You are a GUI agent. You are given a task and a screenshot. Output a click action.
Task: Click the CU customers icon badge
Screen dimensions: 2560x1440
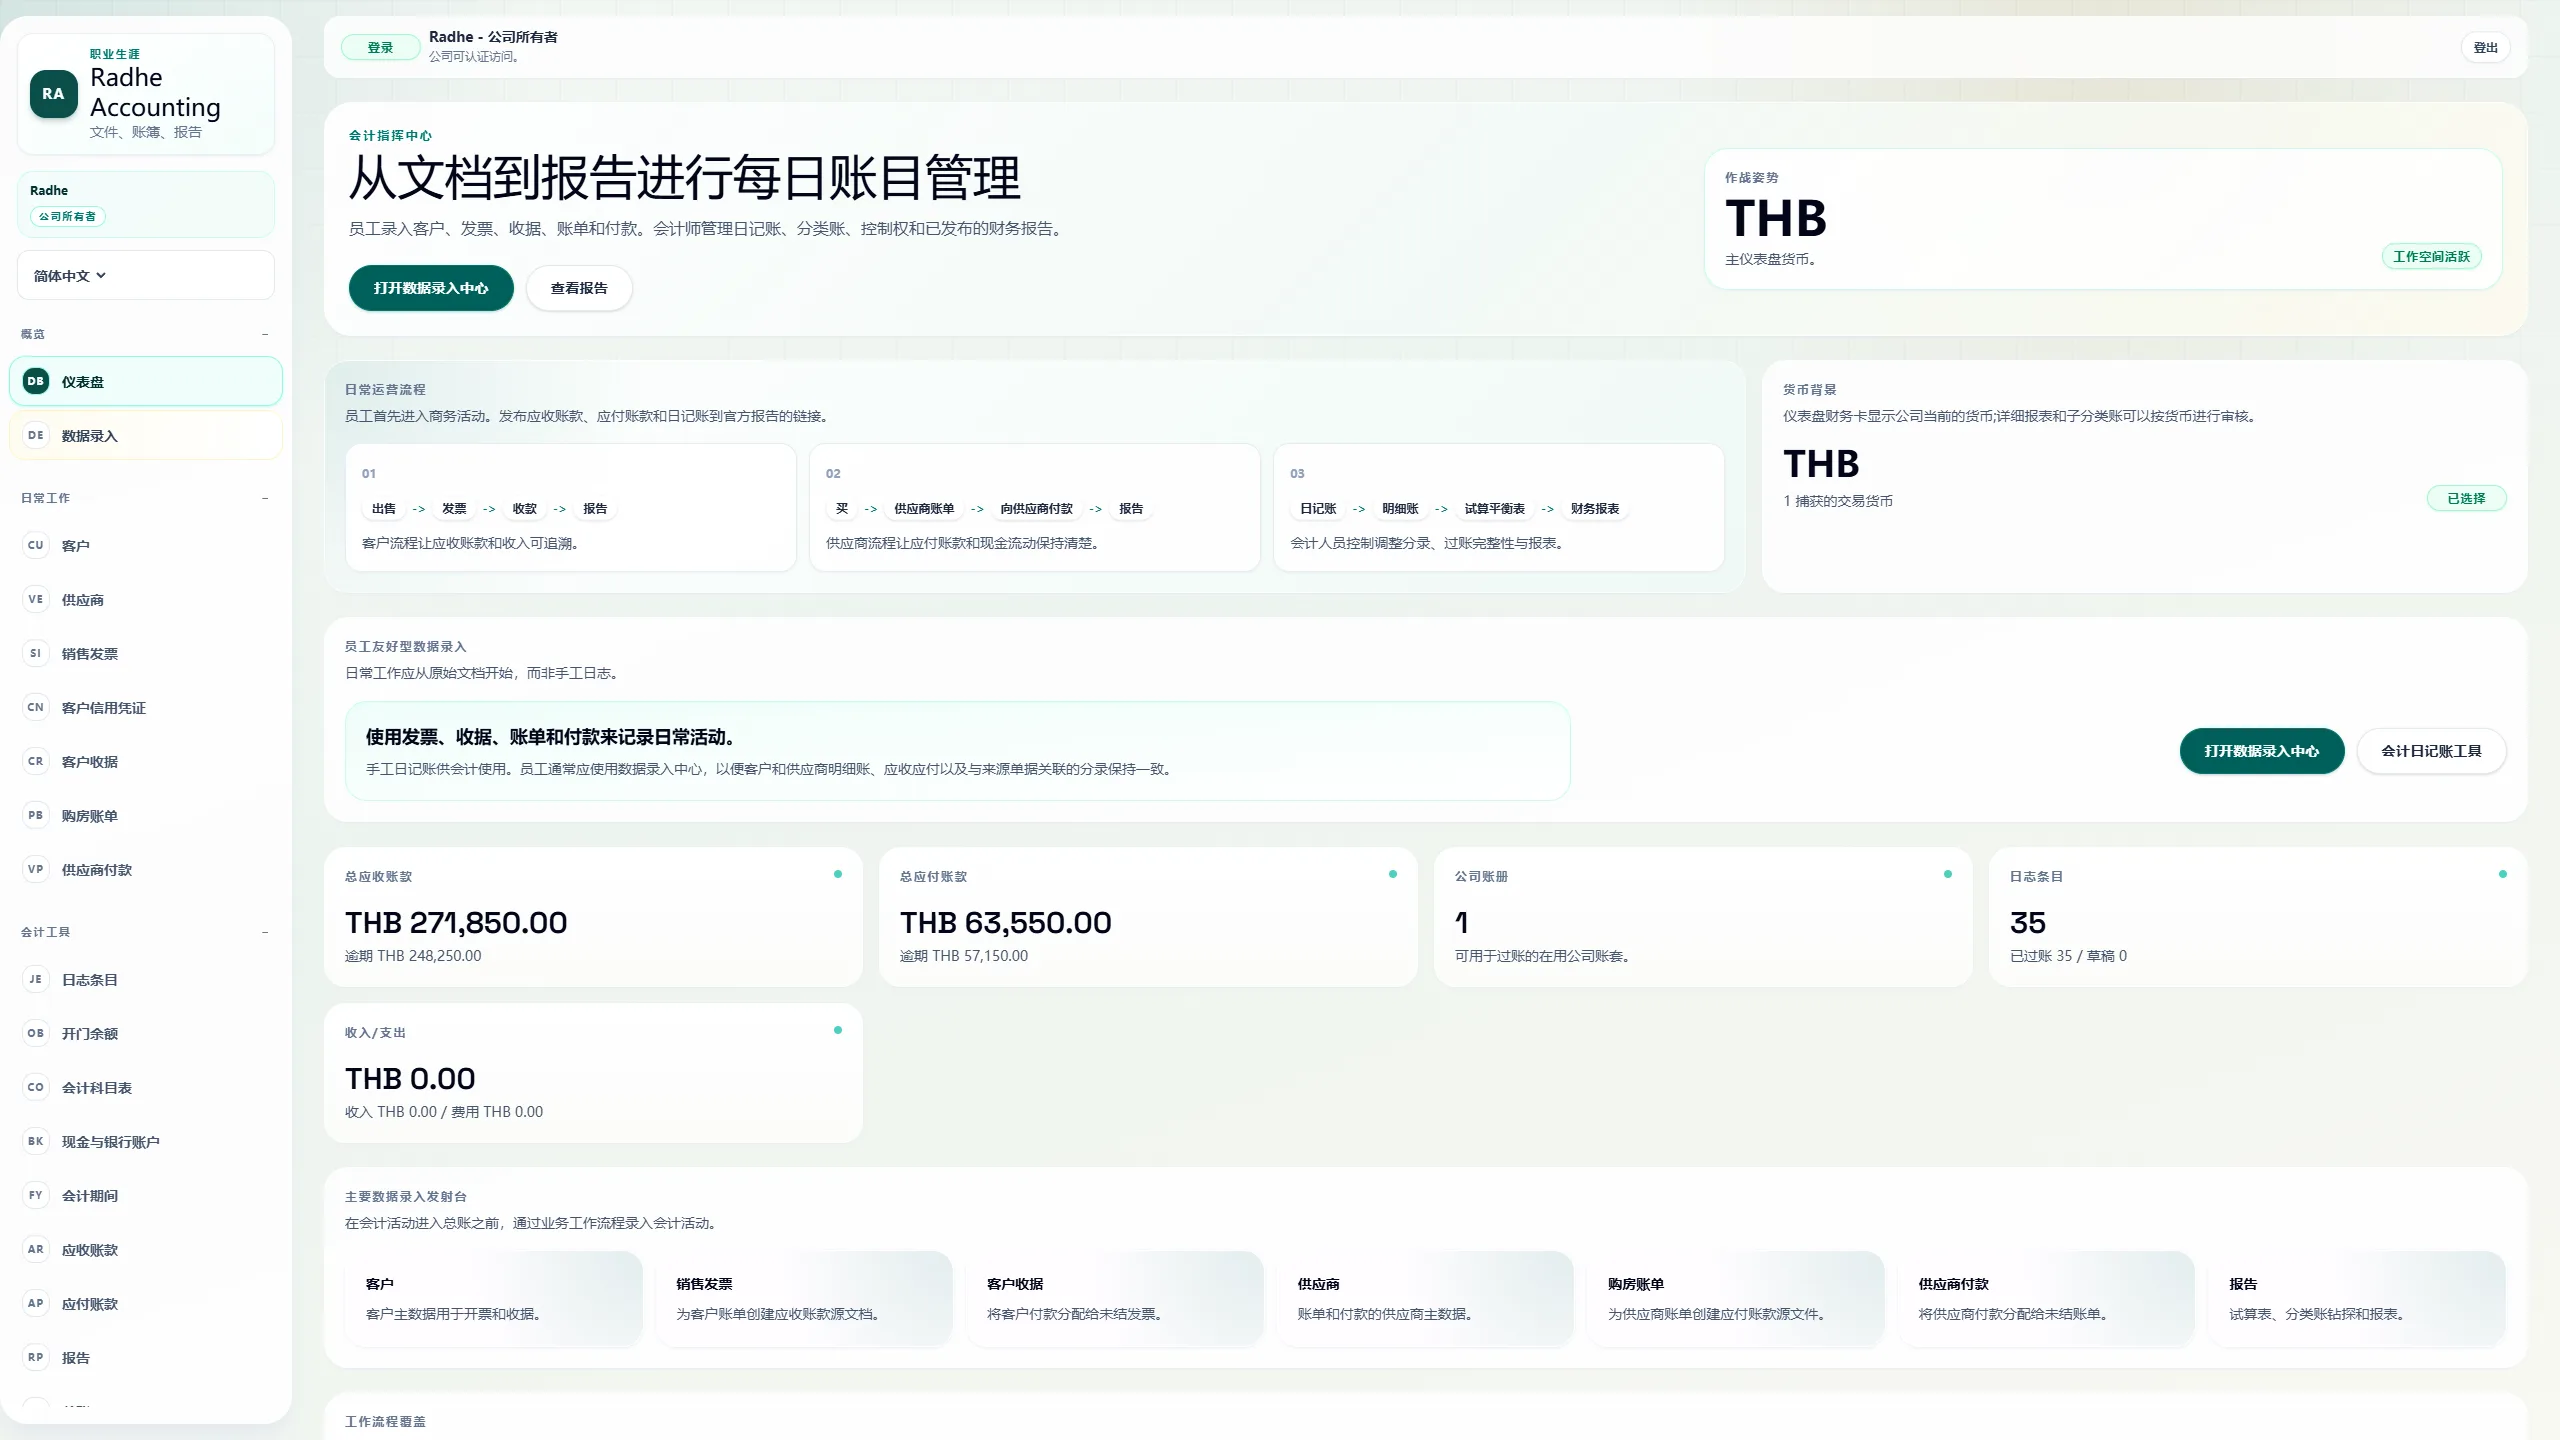pyautogui.click(x=36, y=545)
